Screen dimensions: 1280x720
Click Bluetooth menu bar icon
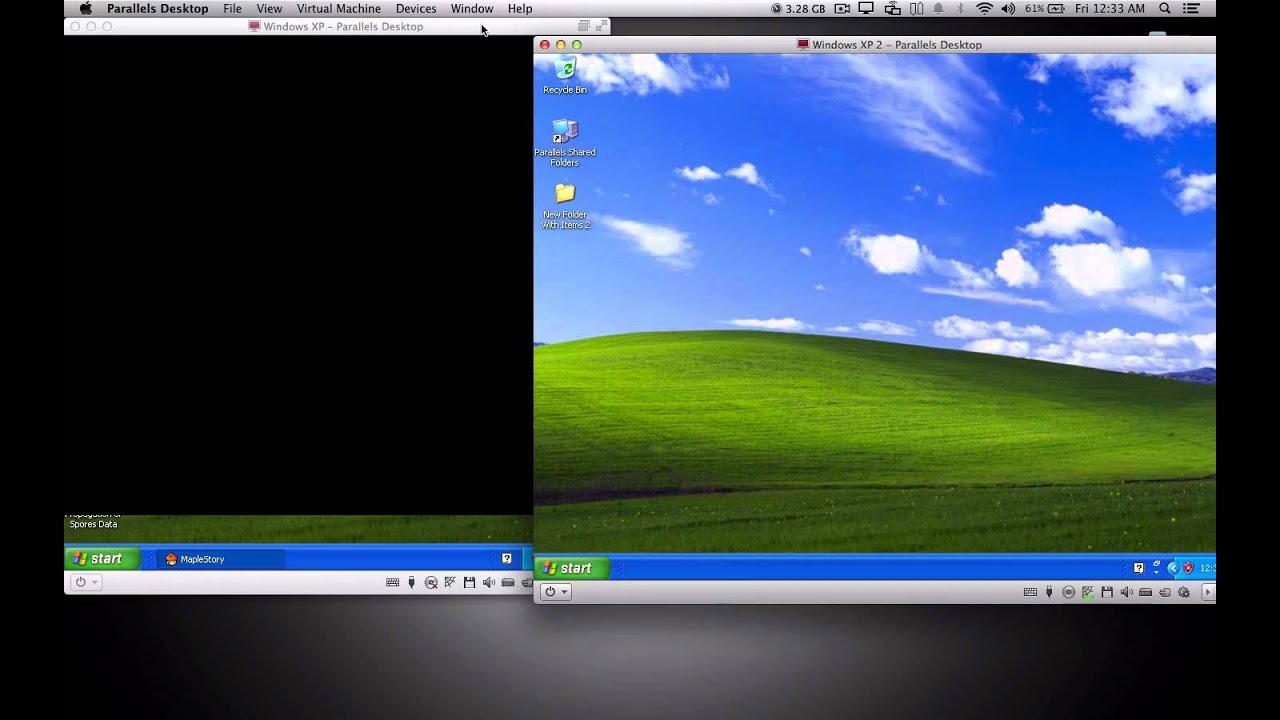961,8
